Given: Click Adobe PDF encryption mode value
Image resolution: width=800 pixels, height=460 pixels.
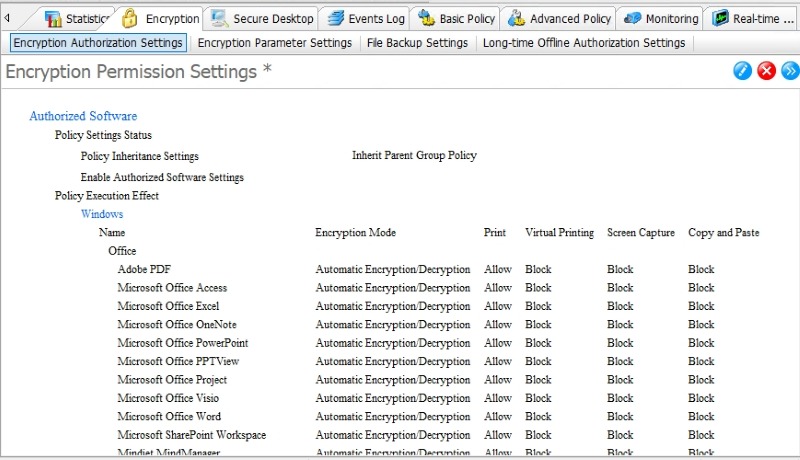Looking at the screenshot, I should pos(392,269).
